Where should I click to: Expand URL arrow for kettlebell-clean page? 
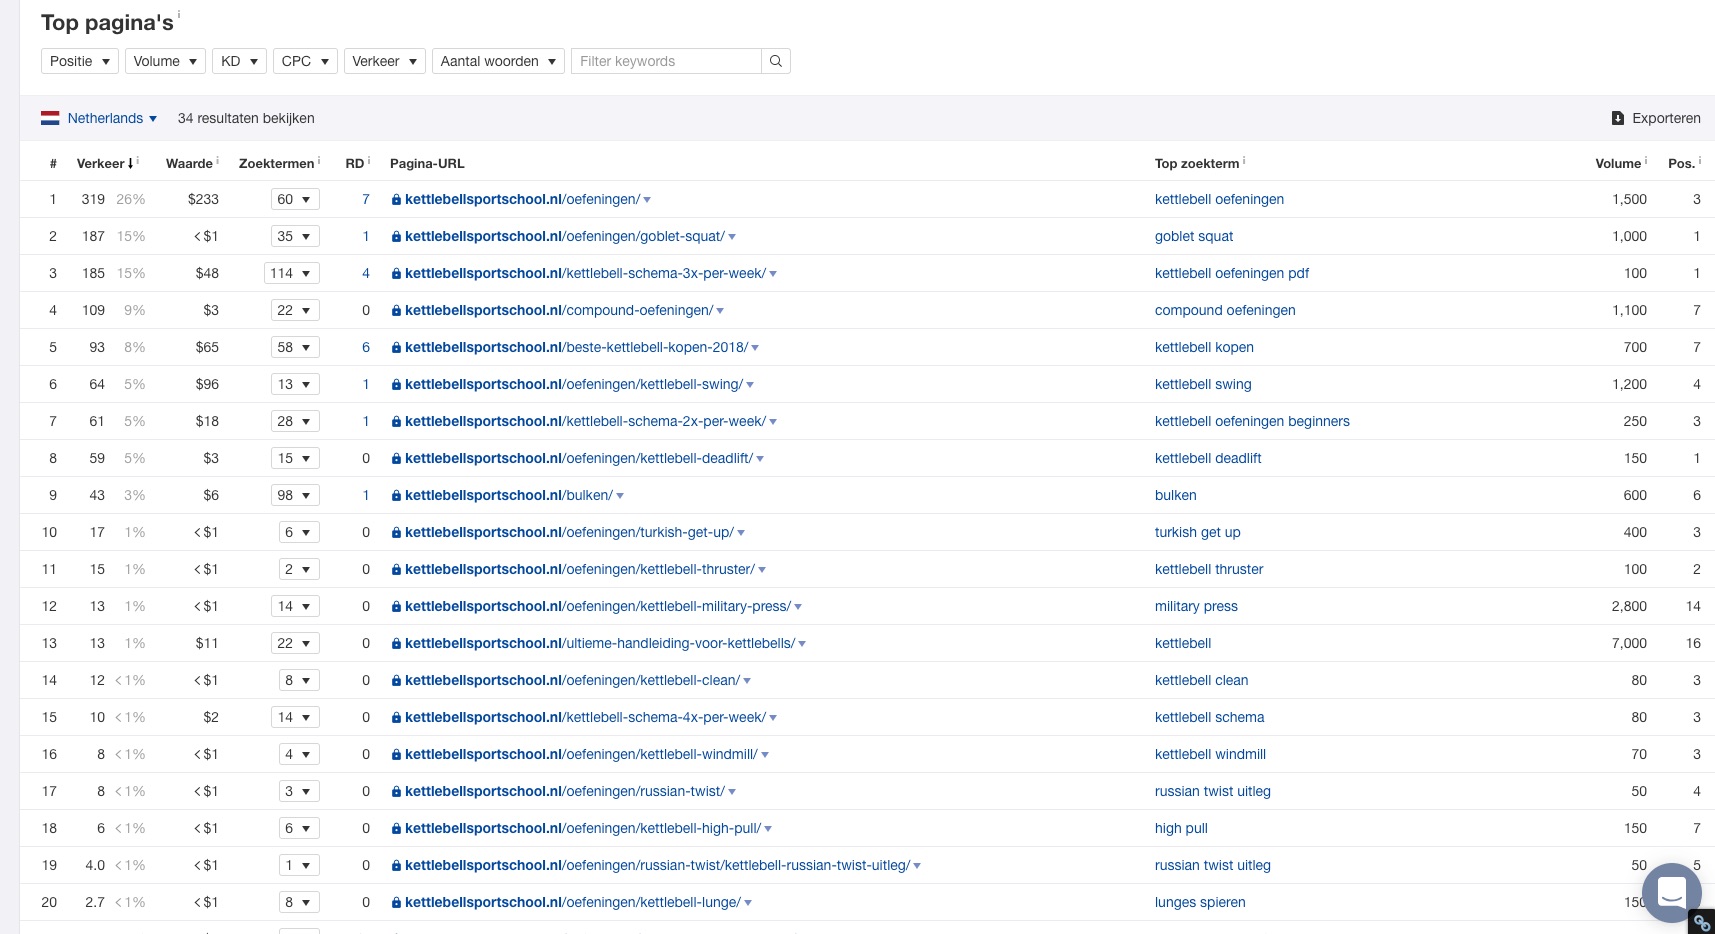click(x=747, y=681)
